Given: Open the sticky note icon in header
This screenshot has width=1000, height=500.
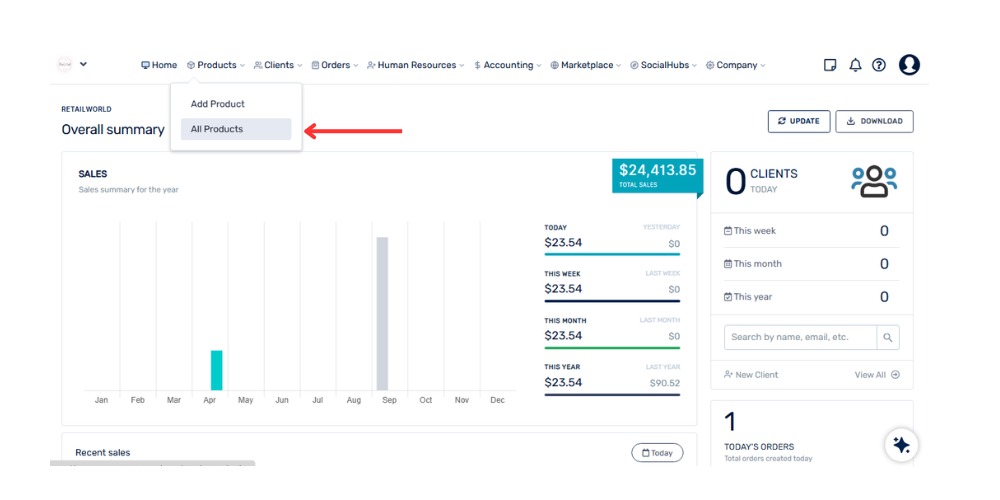Looking at the screenshot, I should [829, 65].
